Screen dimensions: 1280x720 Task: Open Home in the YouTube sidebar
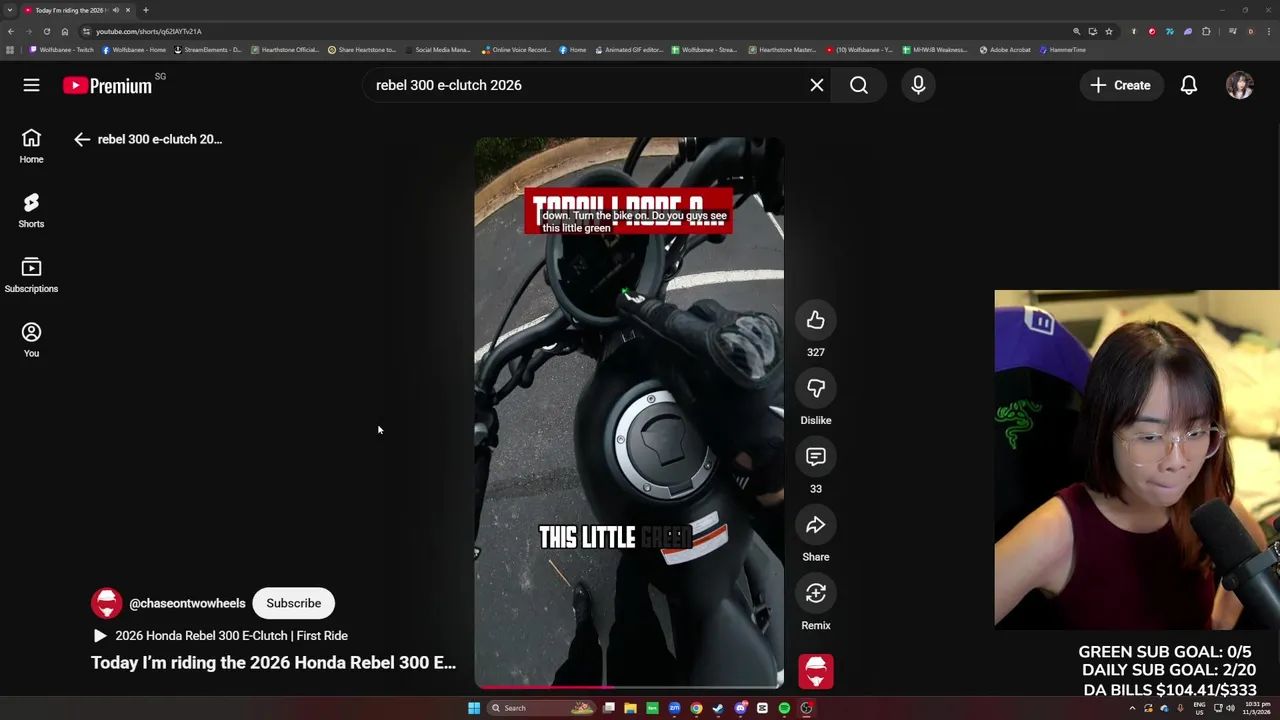[31, 146]
